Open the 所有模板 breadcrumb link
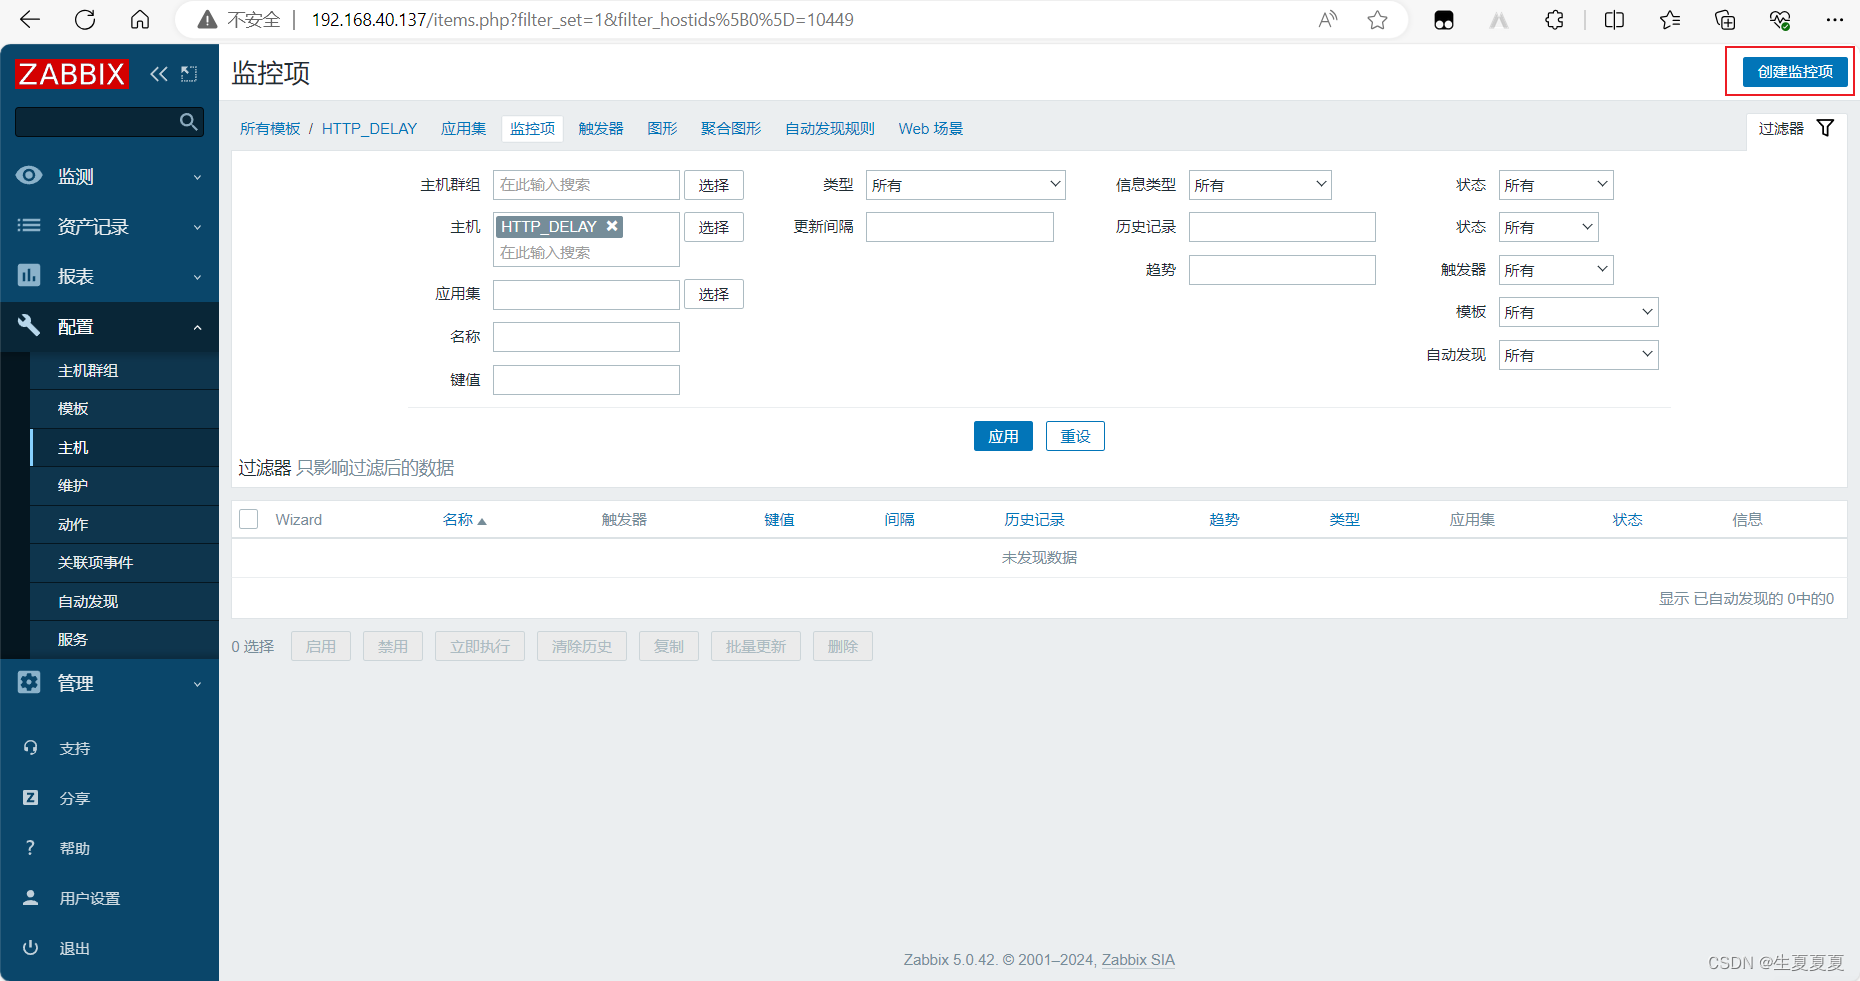The height and width of the screenshot is (981, 1860). tap(270, 129)
